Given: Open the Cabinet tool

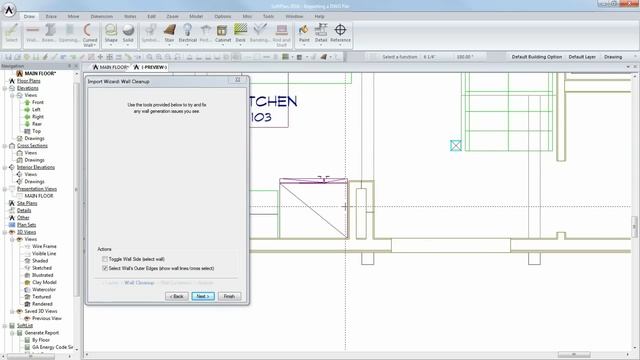Looking at the screenshot, I should (223, 33).
